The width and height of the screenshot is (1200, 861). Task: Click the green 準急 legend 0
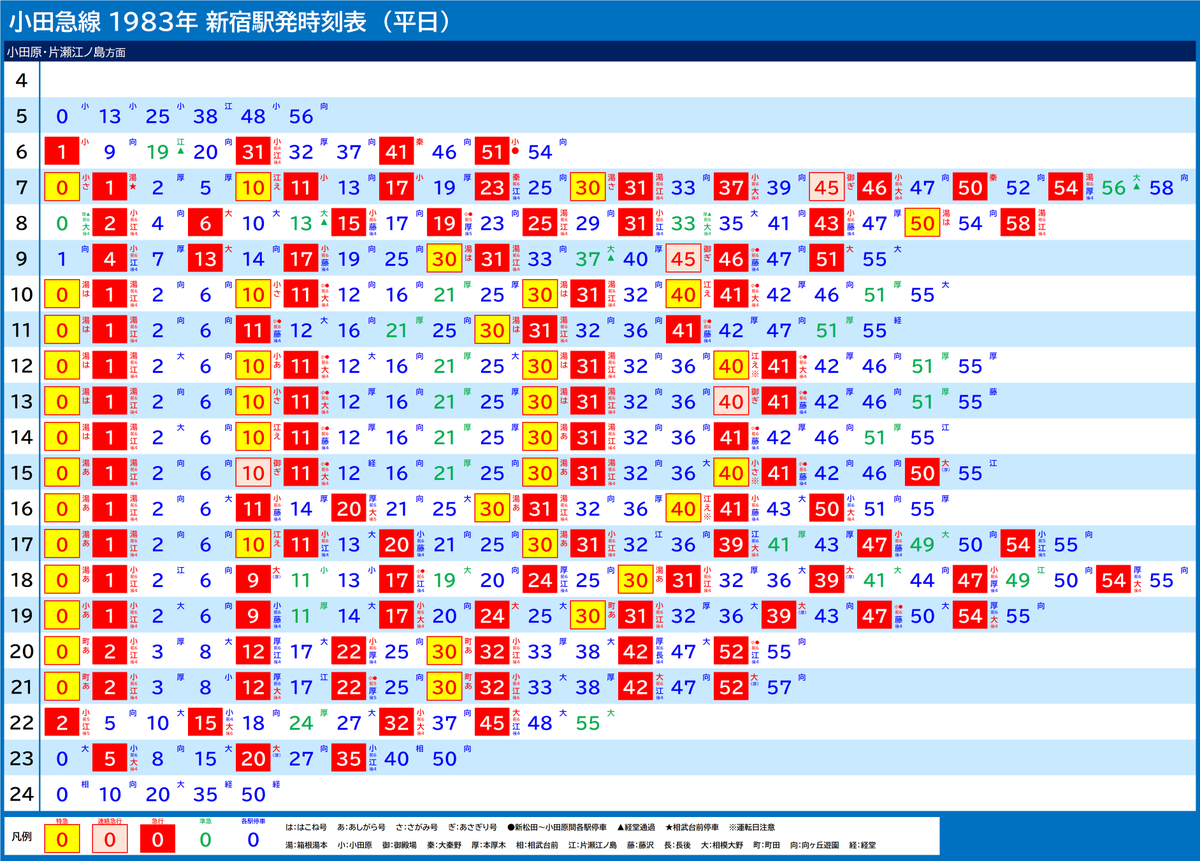205,838
